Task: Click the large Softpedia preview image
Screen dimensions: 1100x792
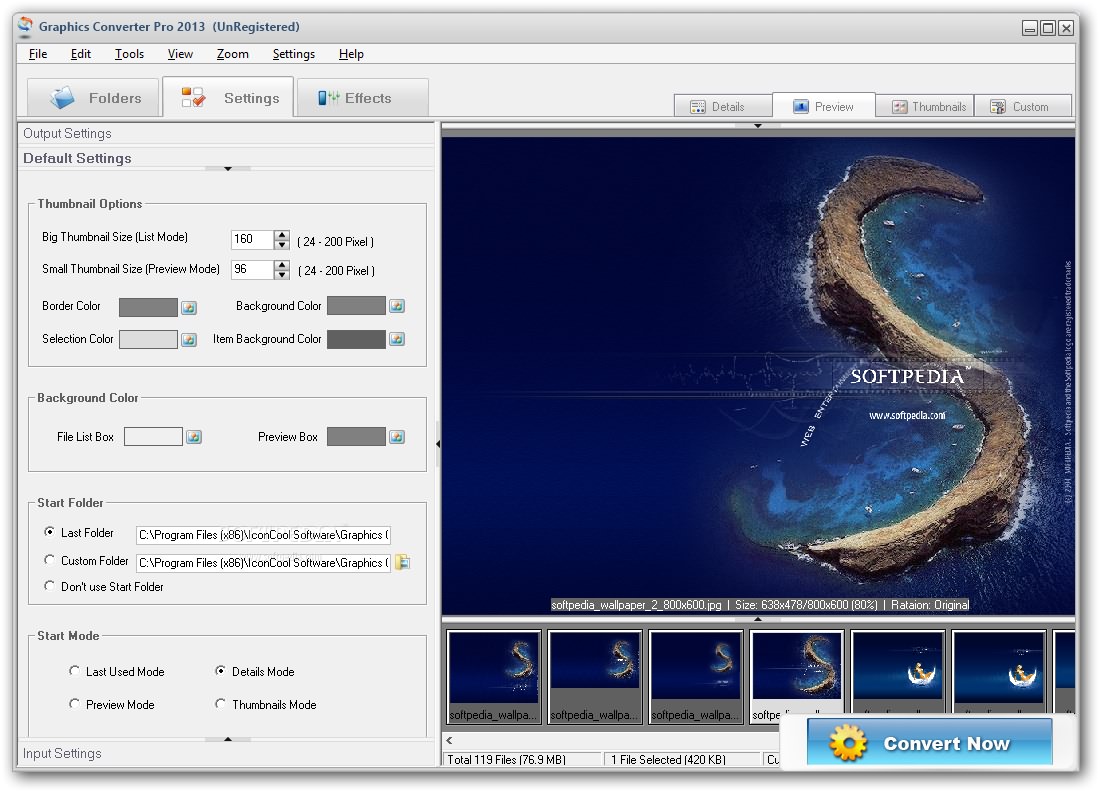Action: pyautogui.click(x=758, y=375)
